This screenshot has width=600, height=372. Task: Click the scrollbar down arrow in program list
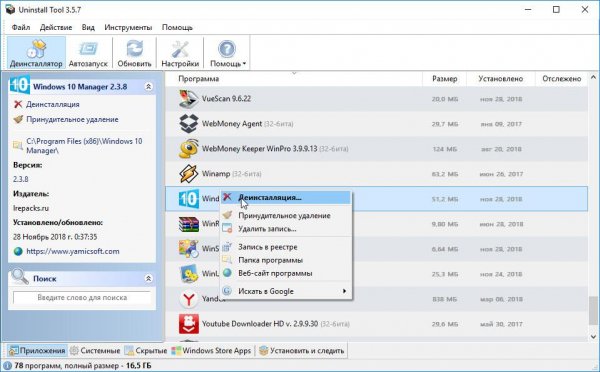pos(593,337)
